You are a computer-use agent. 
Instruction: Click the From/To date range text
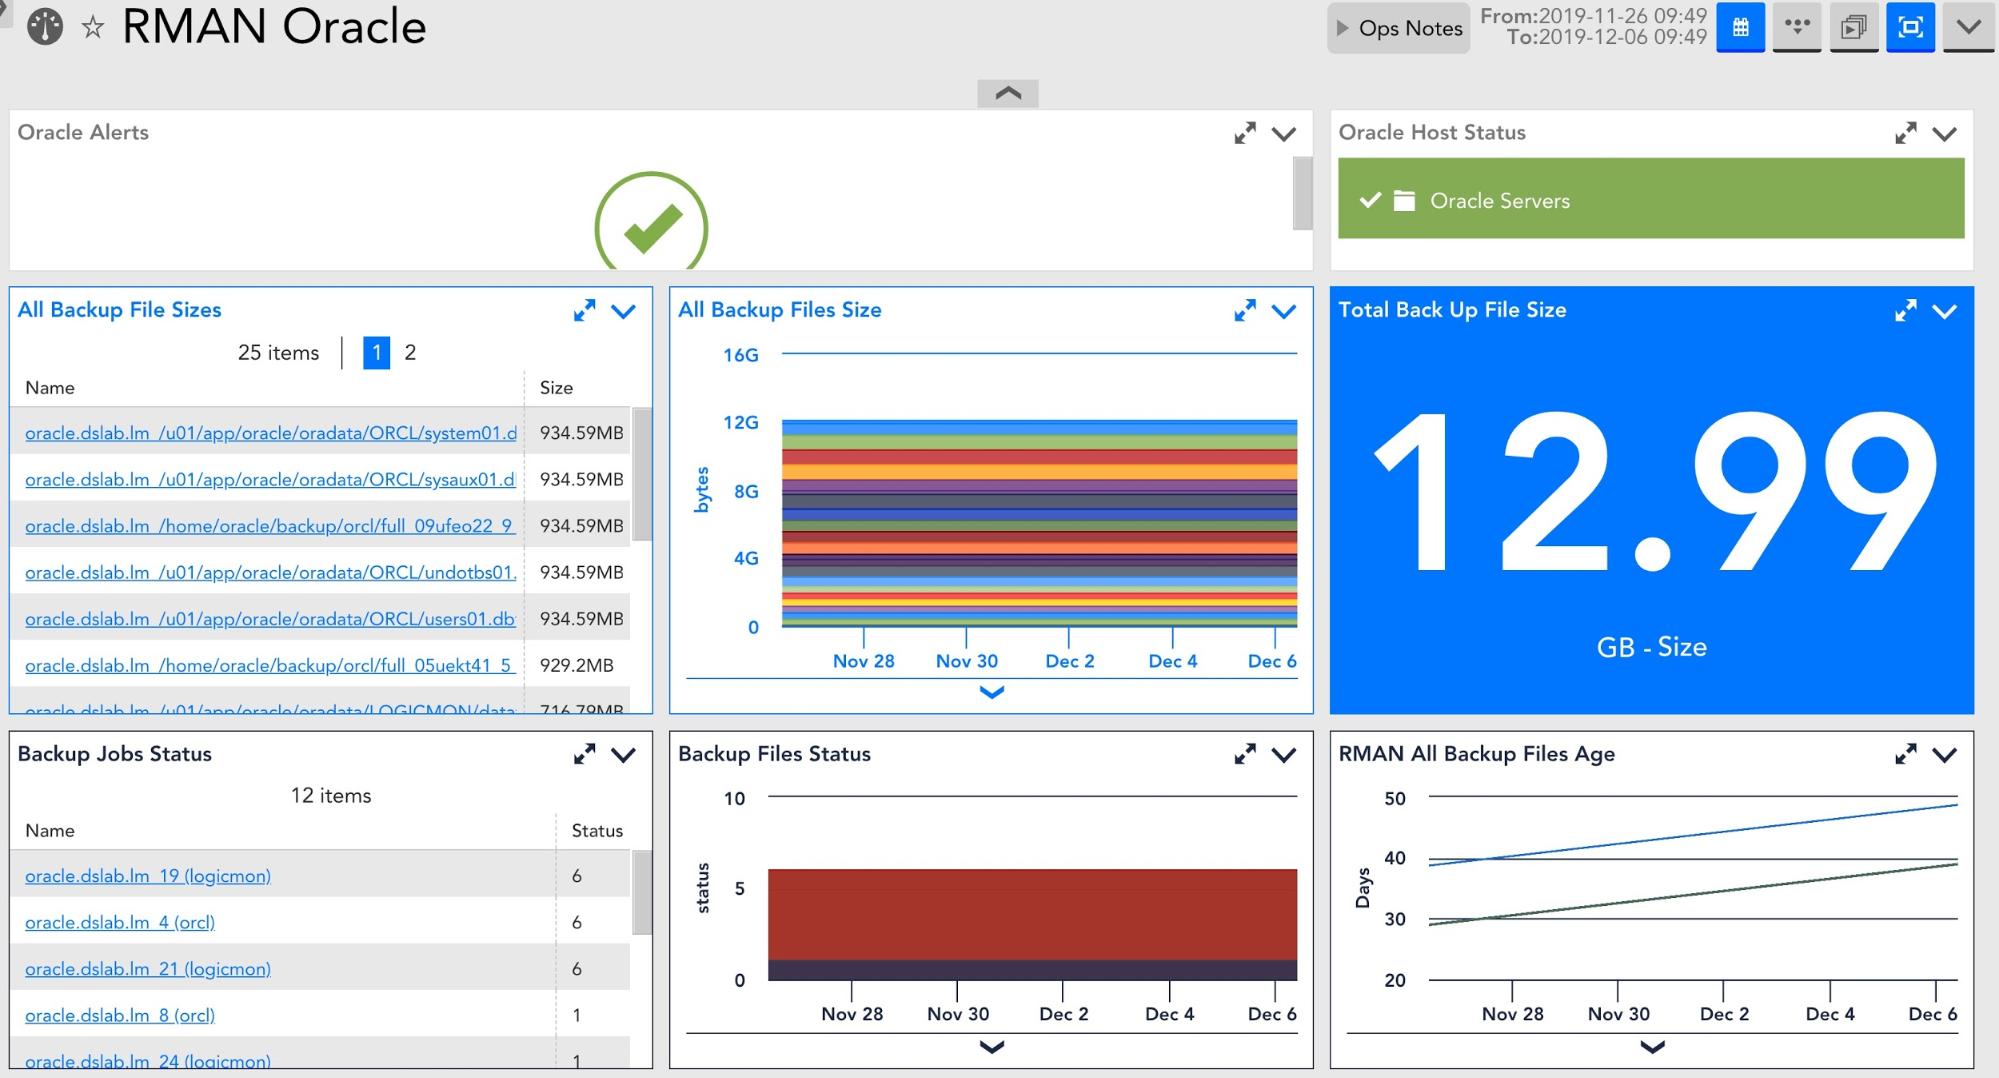tap(1593, 27)
